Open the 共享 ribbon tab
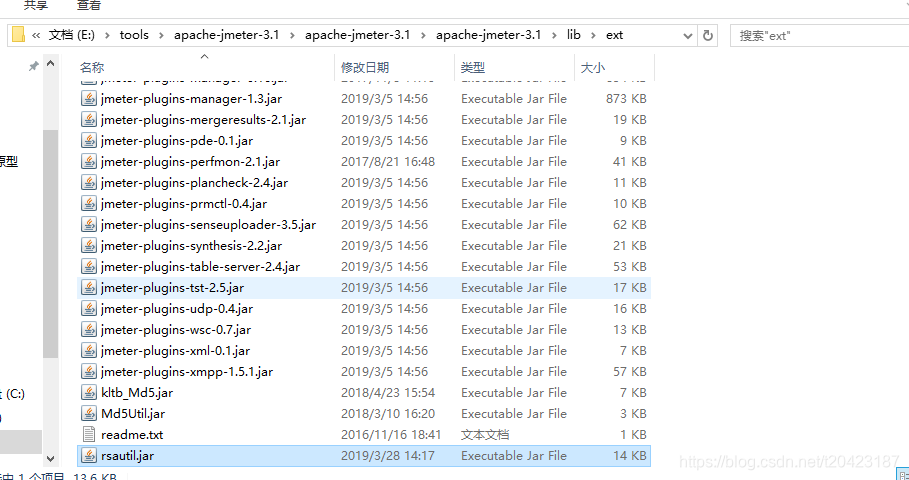Screen dimensions: 909x480 (x=36, y=6)
